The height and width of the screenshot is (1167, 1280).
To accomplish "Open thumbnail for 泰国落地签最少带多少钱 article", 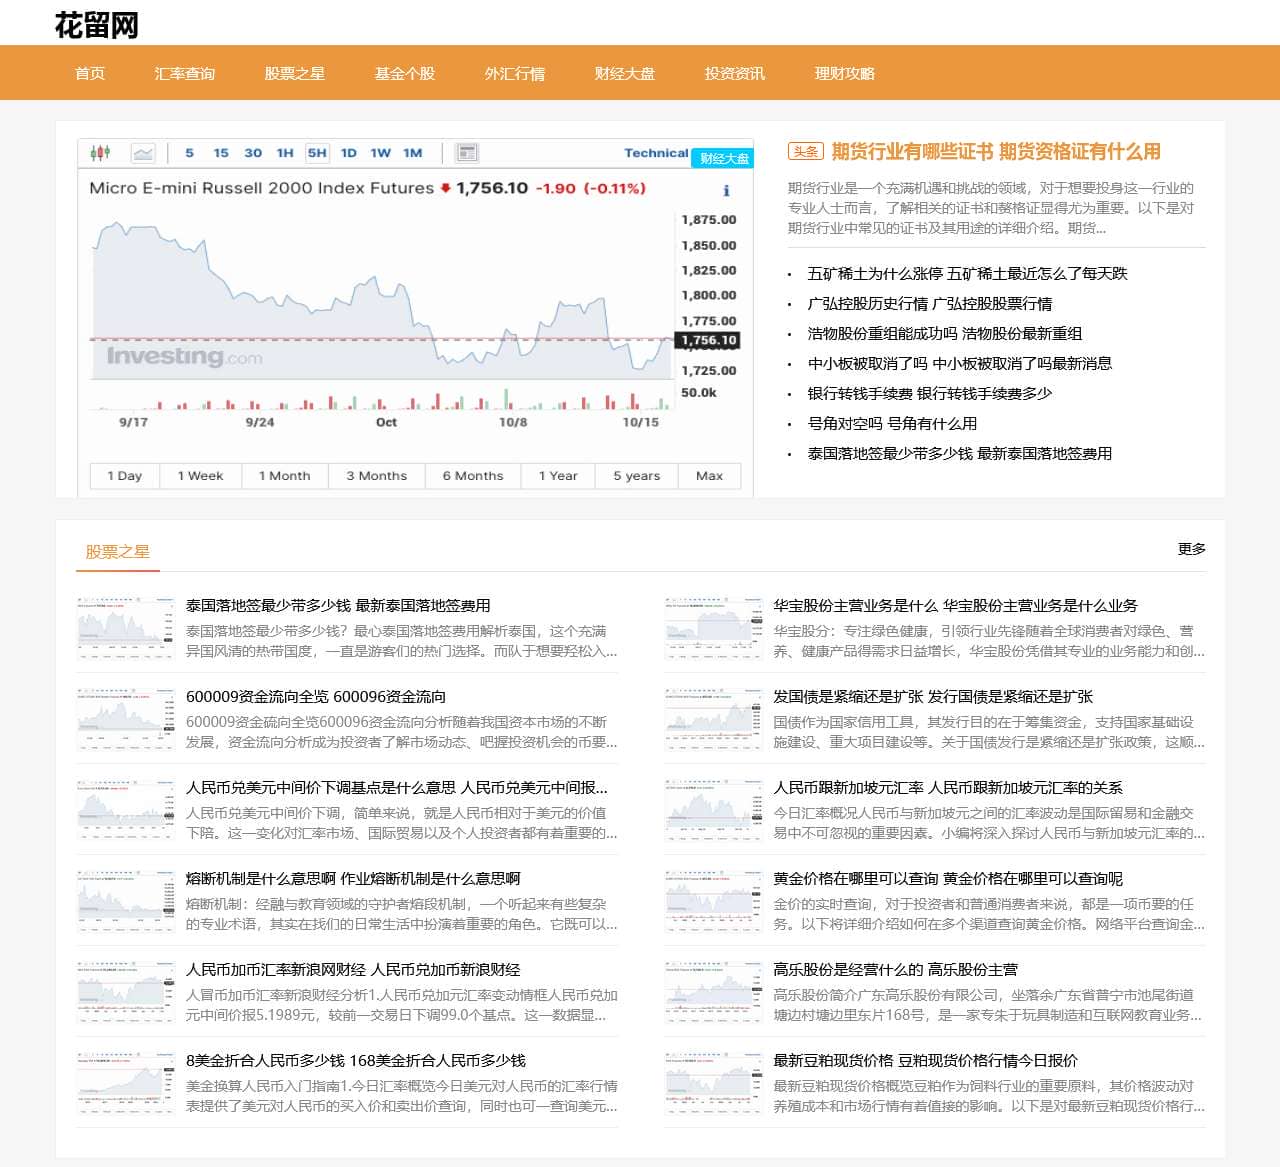I will tap(126, 627).
